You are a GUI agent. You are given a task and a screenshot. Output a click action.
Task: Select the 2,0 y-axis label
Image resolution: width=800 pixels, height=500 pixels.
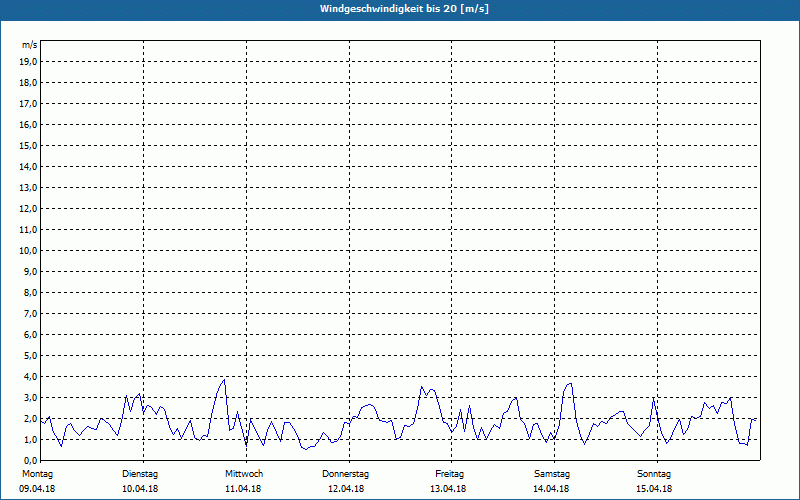[30, 418]
